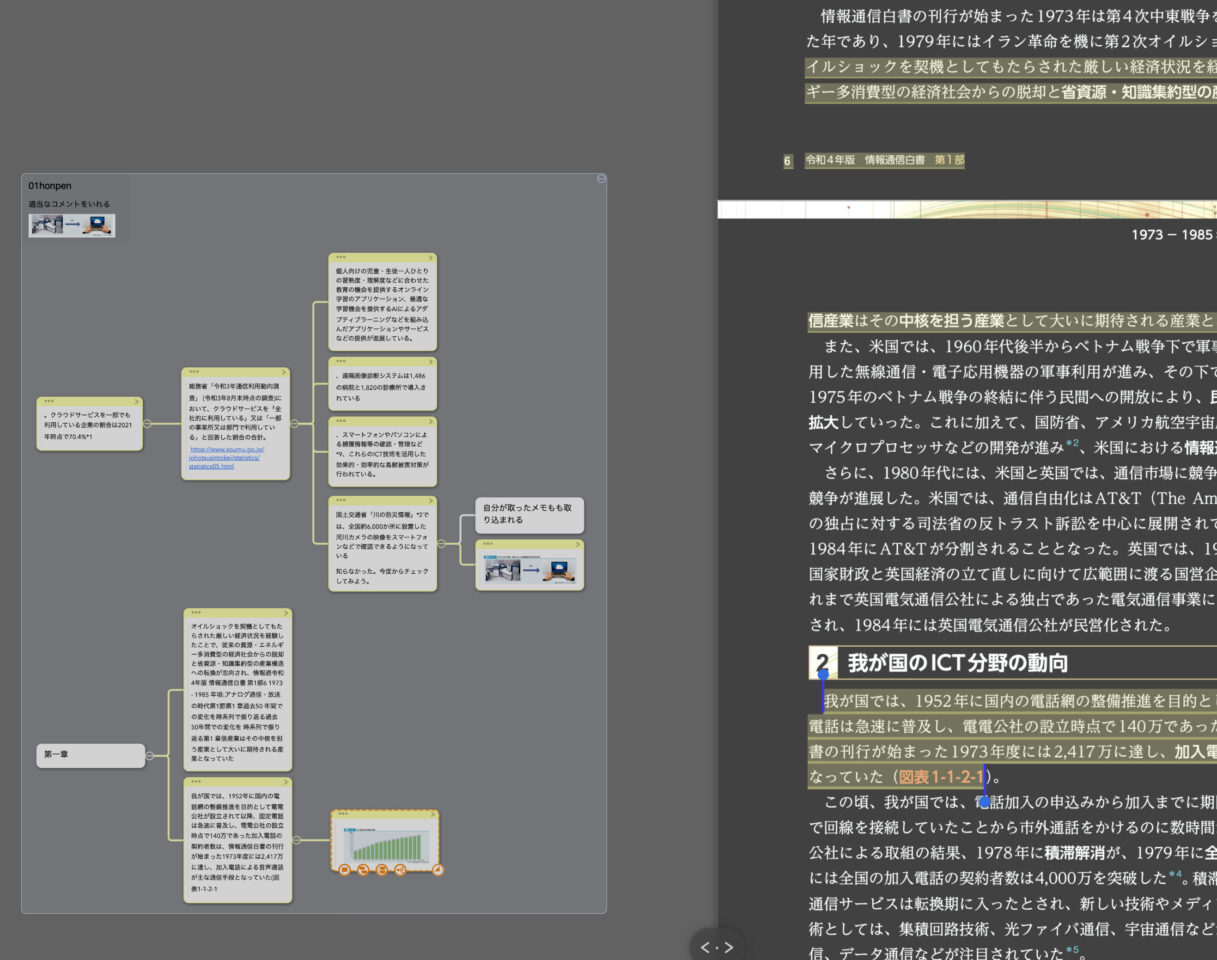The image size is (1217, 960).
Task: Collapse branch of the 第一章 node
Action: [x=150, y=756]
